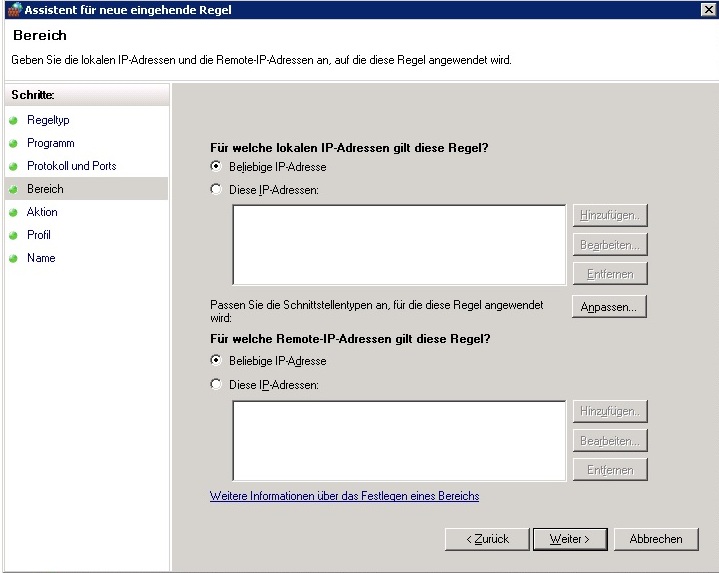Viewport: 719px width, 573px height.
Task: Click the local IP addresses list box
Action: coord(399,245)
